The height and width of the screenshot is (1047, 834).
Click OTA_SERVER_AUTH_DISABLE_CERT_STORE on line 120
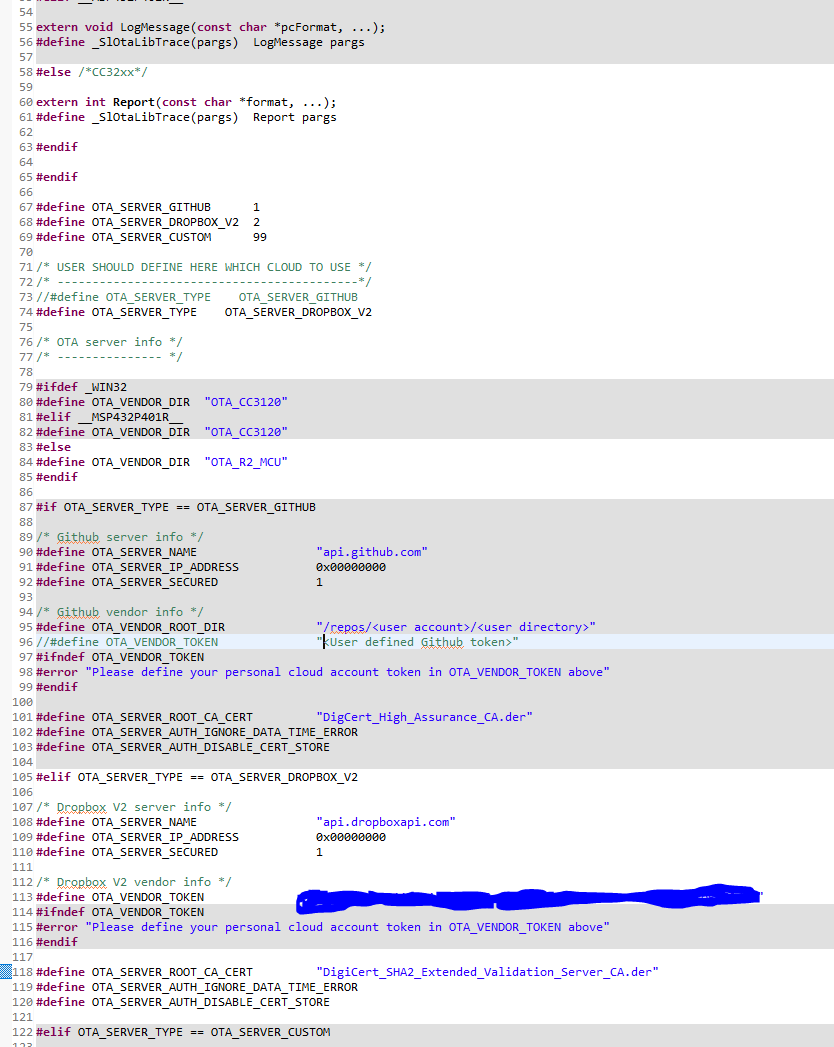click(x=210, y=1002)
